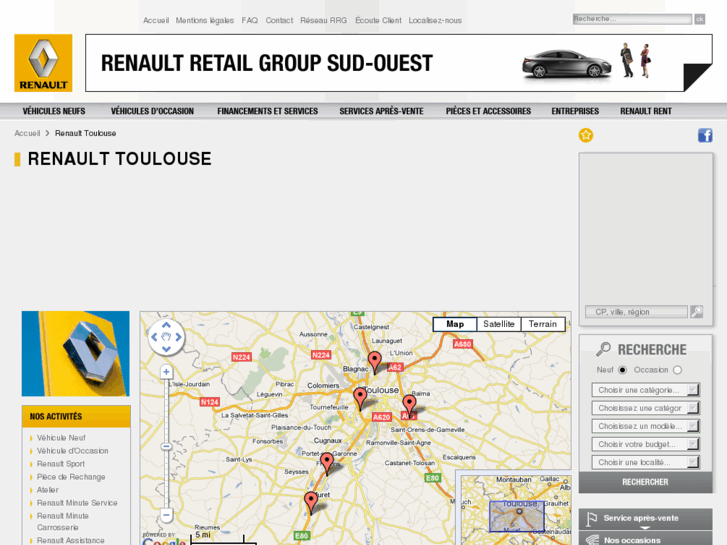Open the Financements et Services menu
Image resolution: width=727 pixels, height=545 pixels.
(x=268, y=111)
